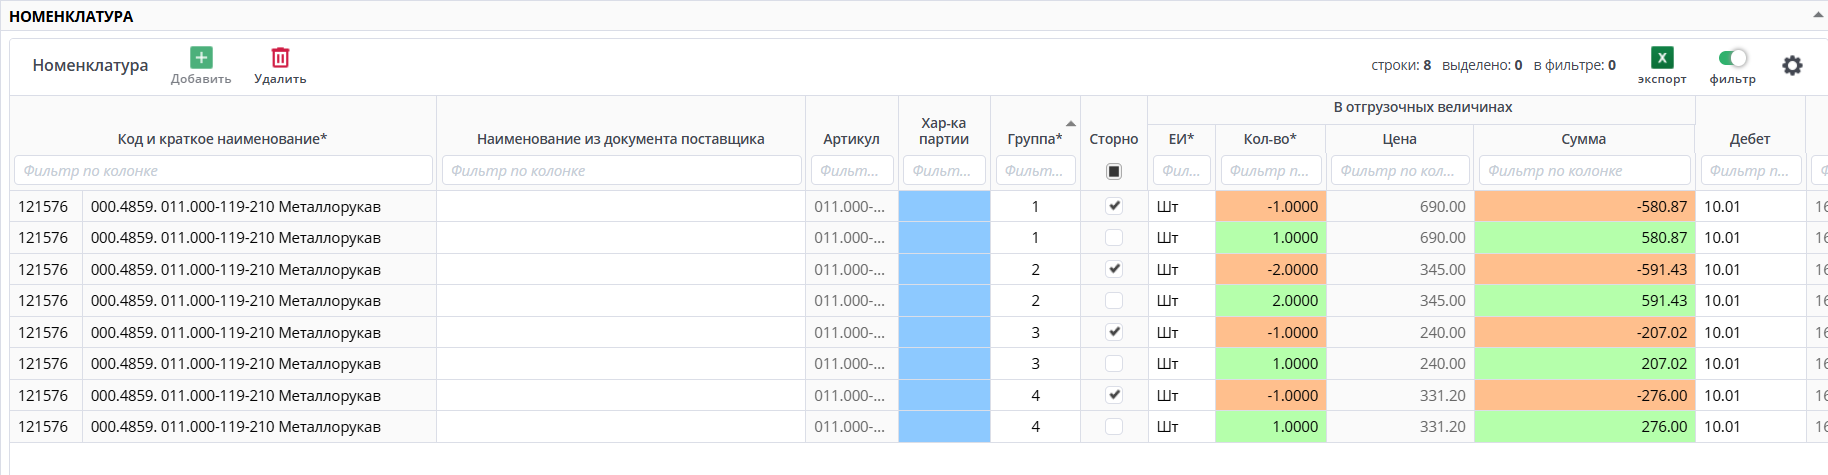Sort by Группа column arrow
Image resolution: width=1828 pixels, height=475 pixels.
1071,124
